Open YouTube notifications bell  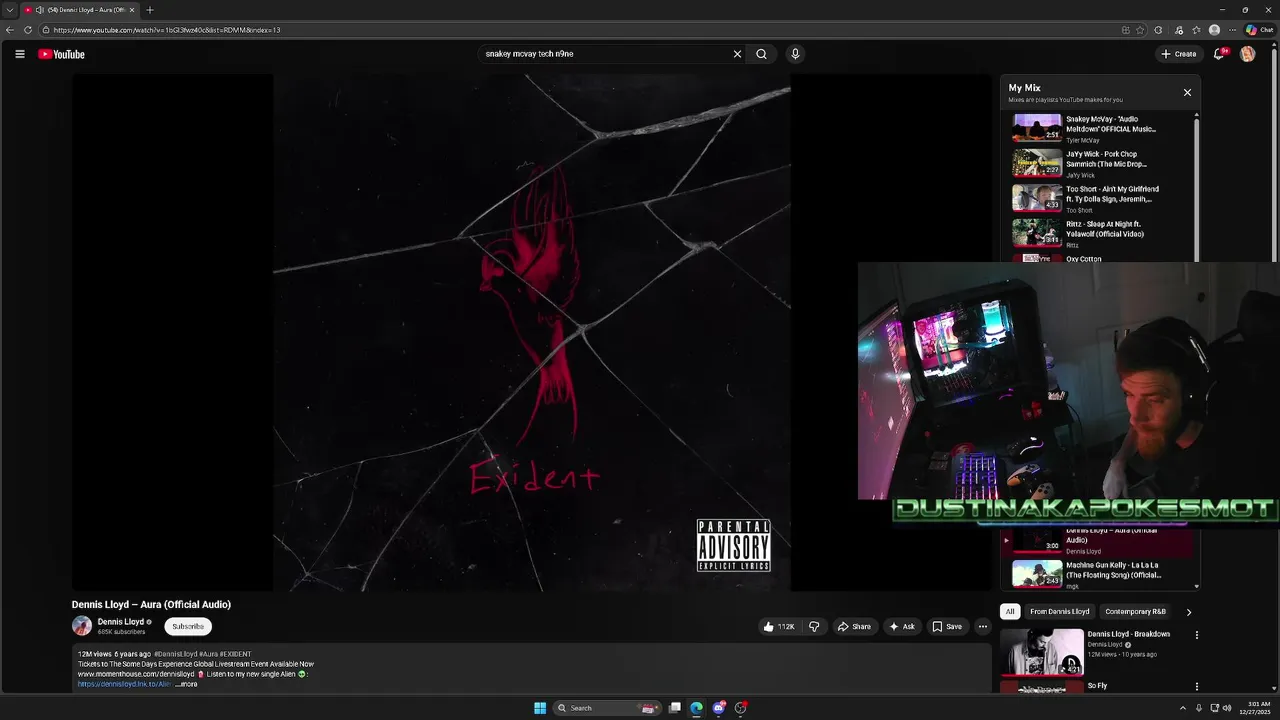pyautogui.click(x=1219, y=54)
